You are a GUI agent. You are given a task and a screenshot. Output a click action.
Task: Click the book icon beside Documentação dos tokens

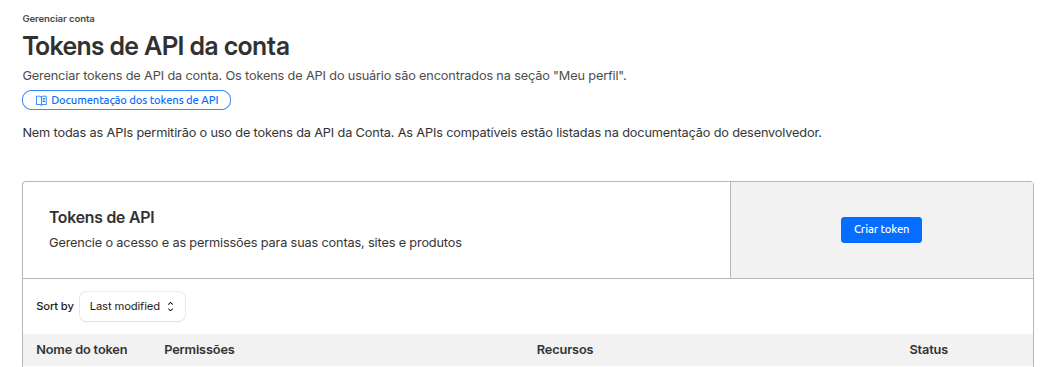(41, 100)
